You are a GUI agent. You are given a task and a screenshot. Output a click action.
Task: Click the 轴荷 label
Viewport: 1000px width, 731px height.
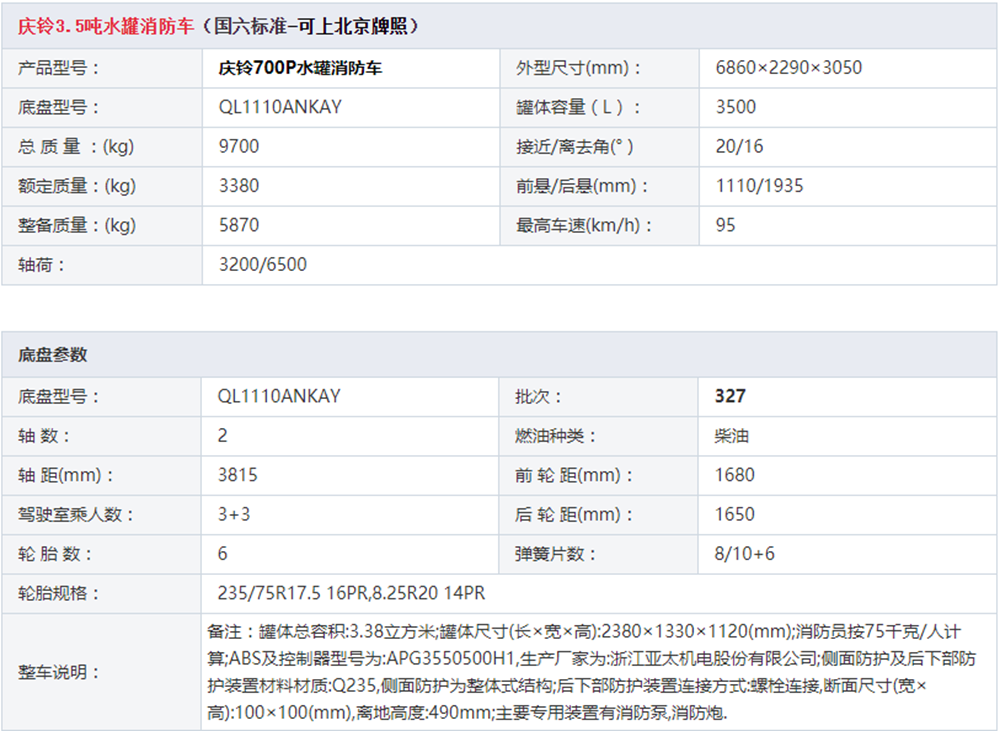pyautogui.click(x=41, y=264)
